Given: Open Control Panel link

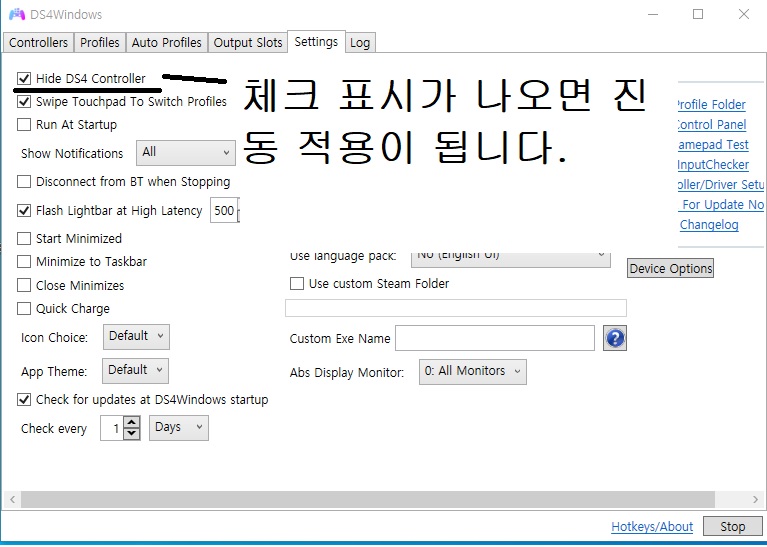Looking at the screenshot, I should (712, 125).
